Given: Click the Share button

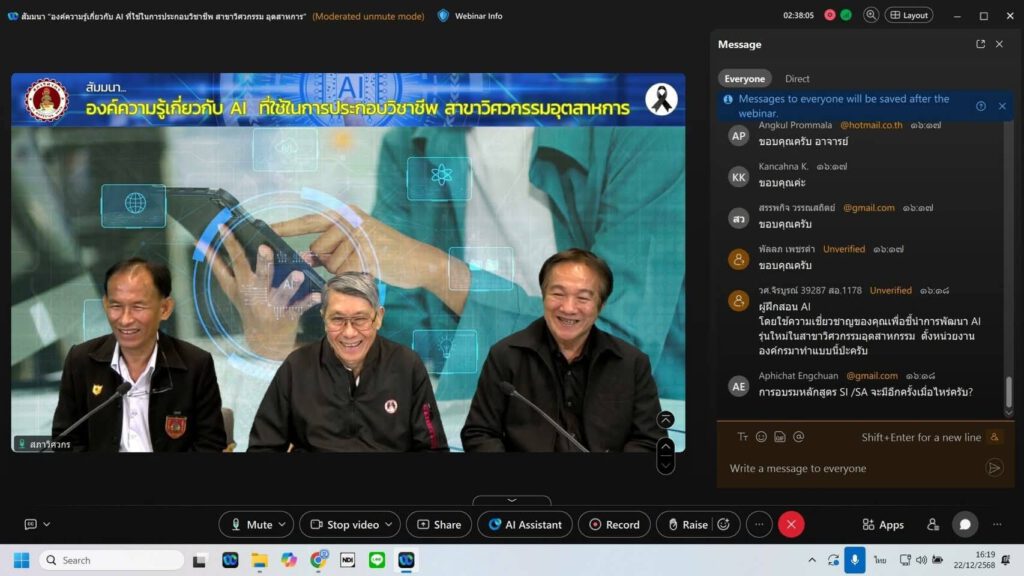Looking at the screenshot, I should [x=438, y=525].
